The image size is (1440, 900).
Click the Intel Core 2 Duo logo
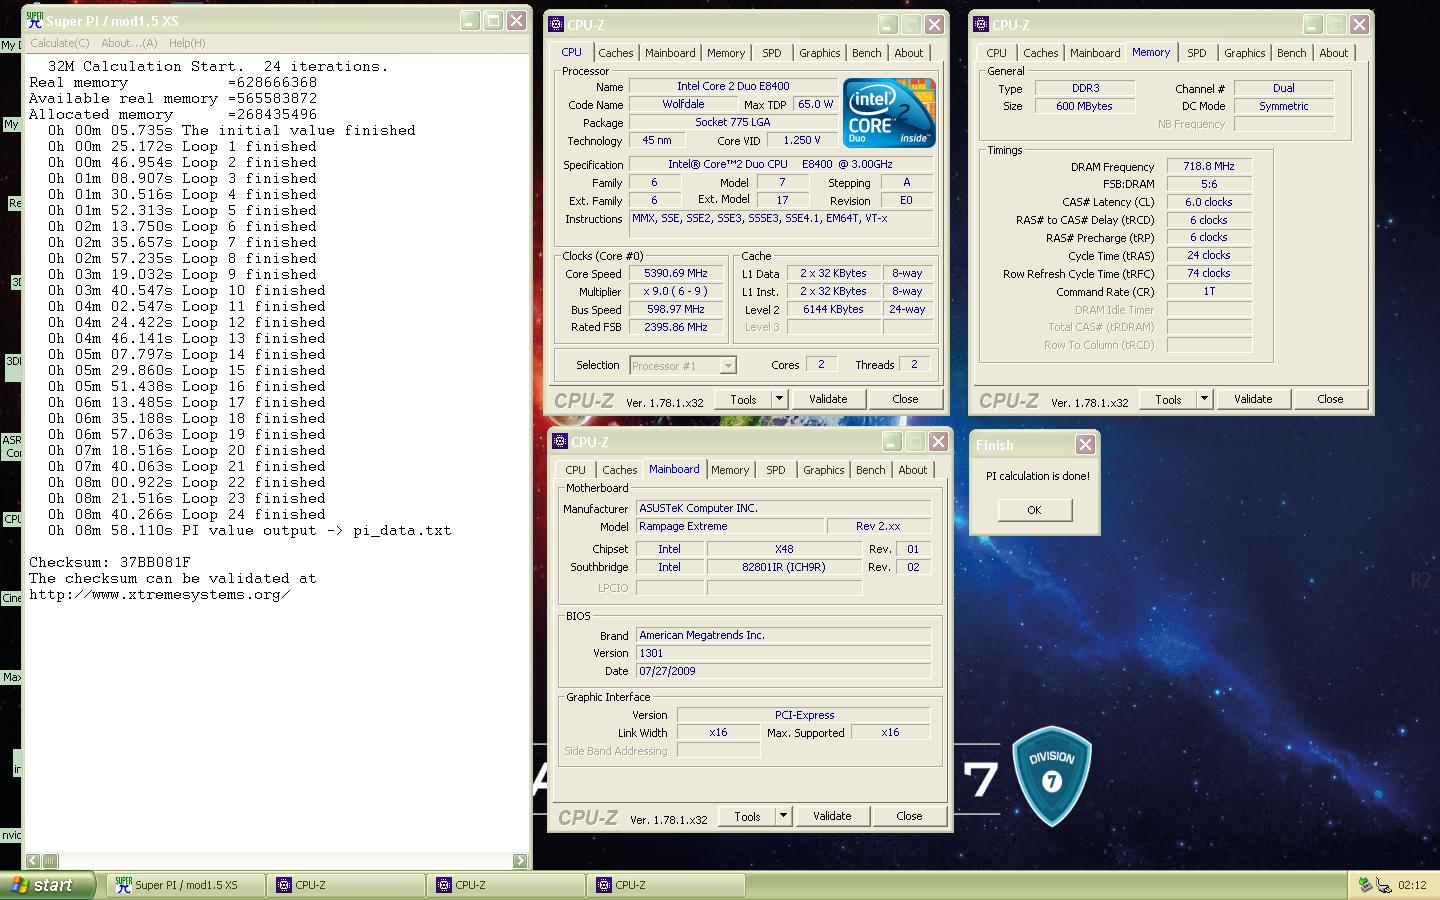tap(889, 113)
